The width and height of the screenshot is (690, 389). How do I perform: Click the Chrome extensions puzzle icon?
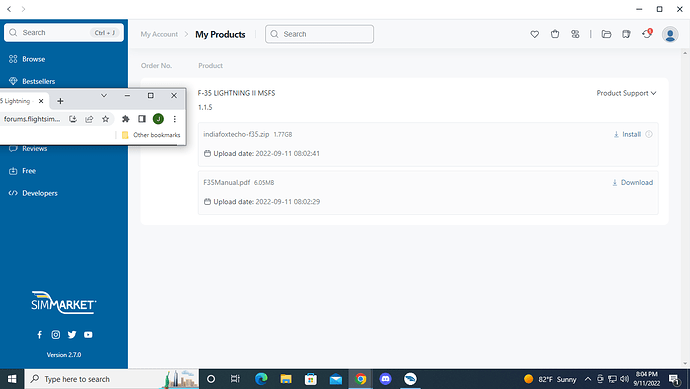(125, 119)
